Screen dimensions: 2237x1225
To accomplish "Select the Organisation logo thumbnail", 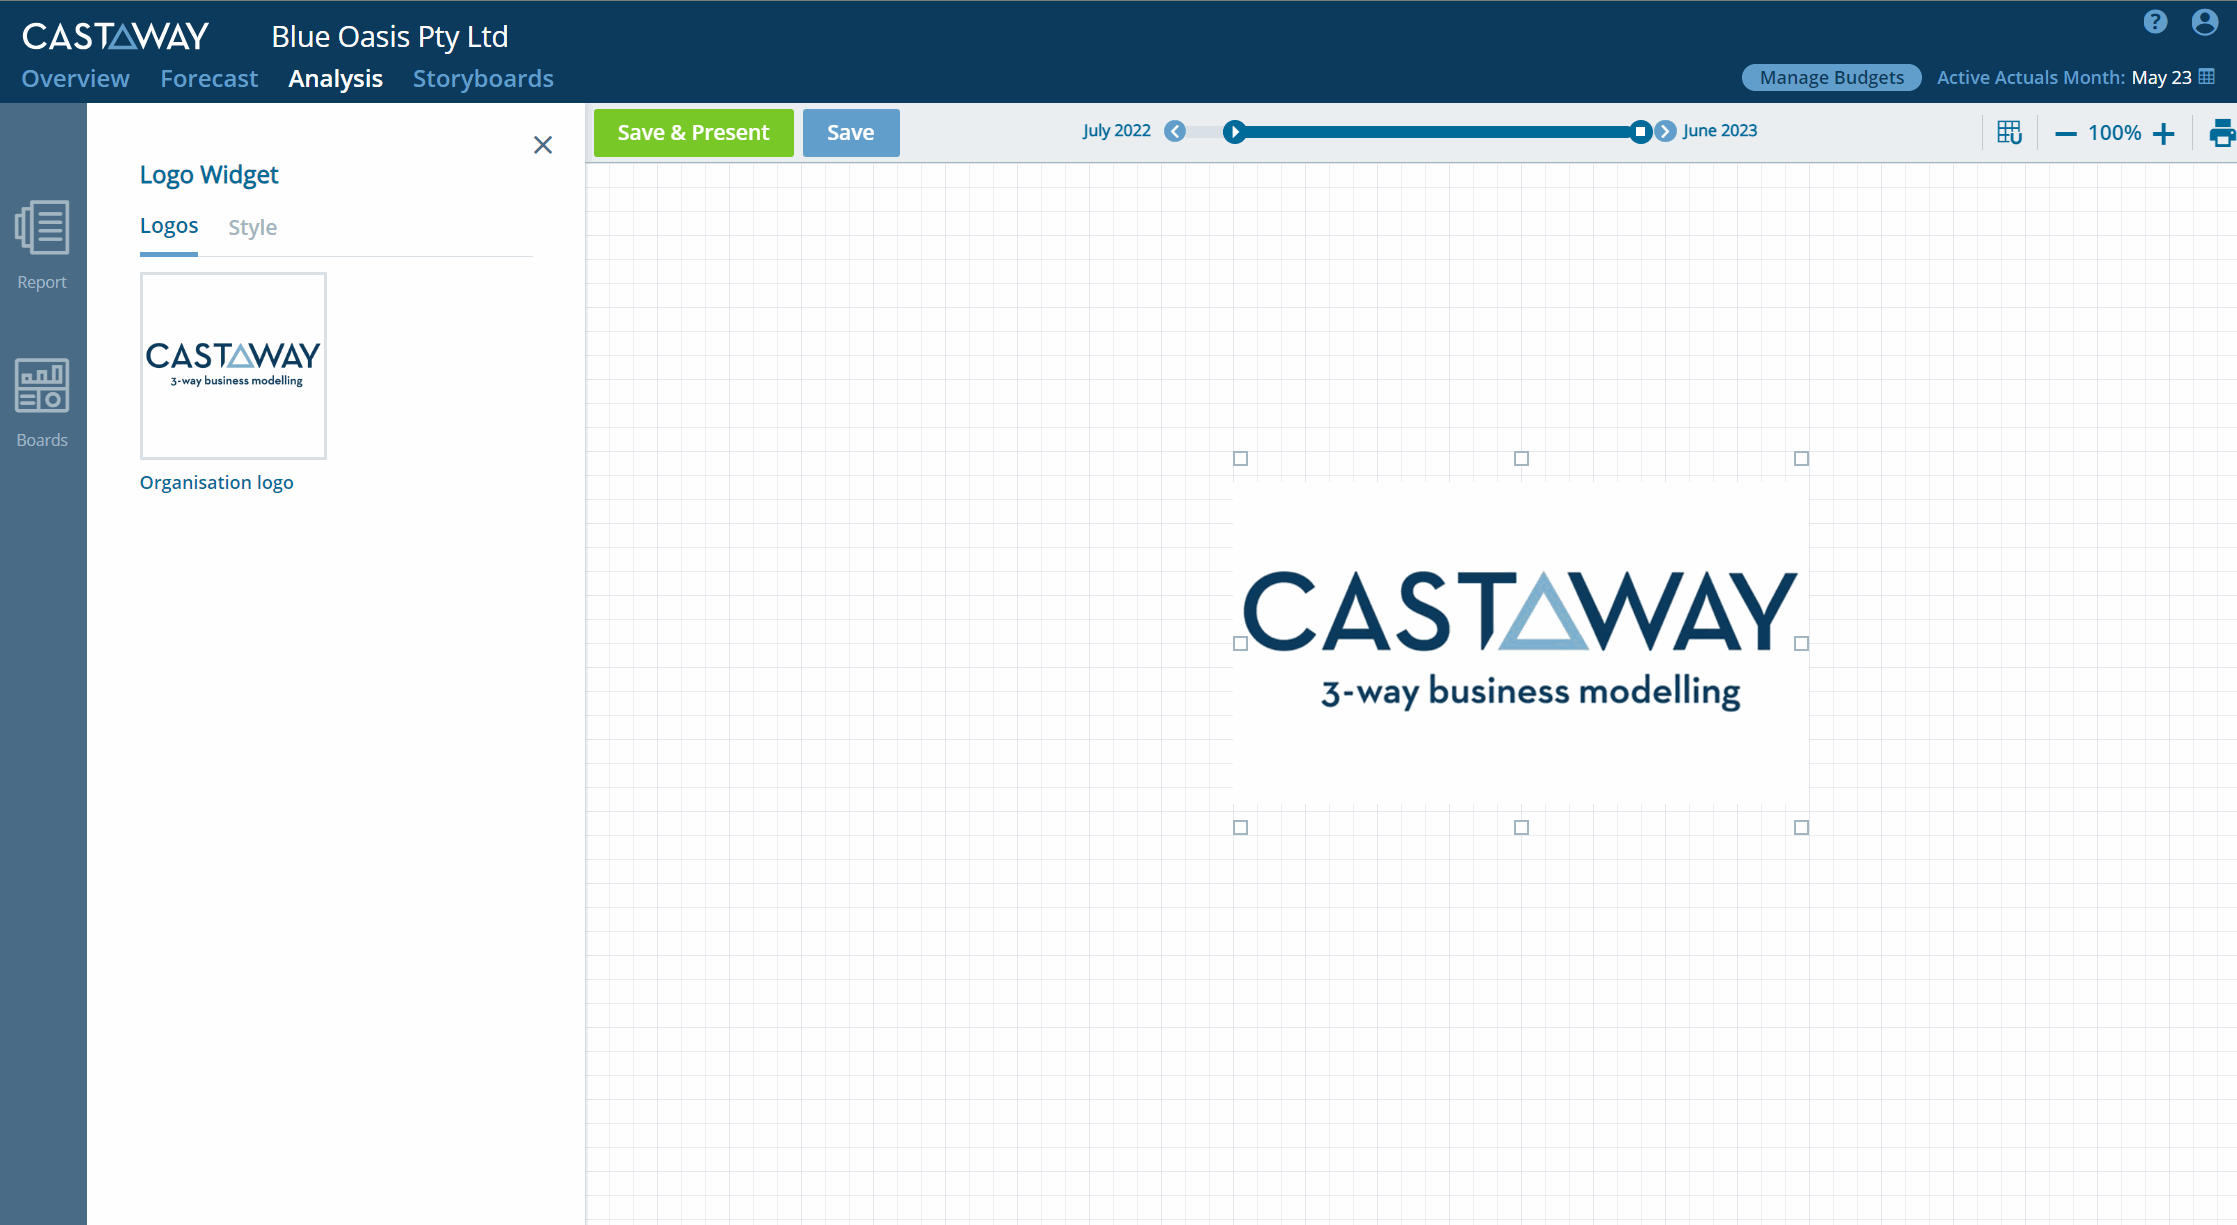I will 233,366.
